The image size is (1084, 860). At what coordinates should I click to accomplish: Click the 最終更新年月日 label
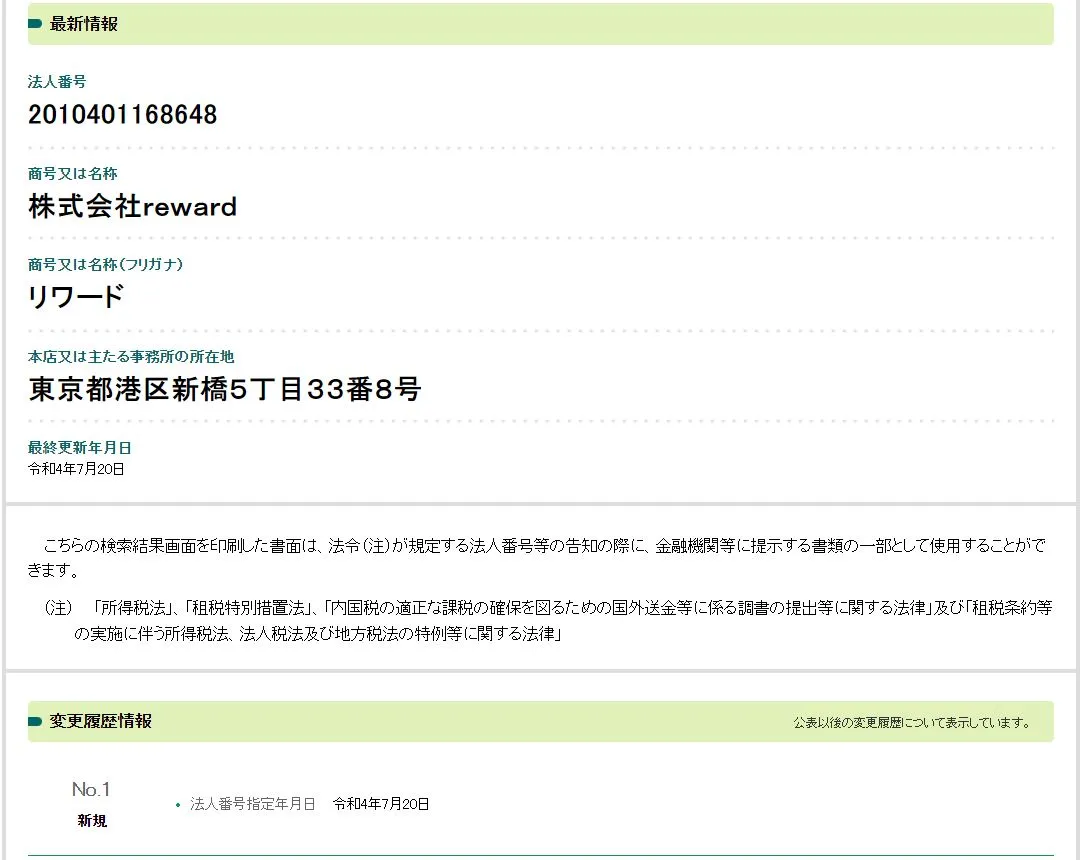(79, 448)
